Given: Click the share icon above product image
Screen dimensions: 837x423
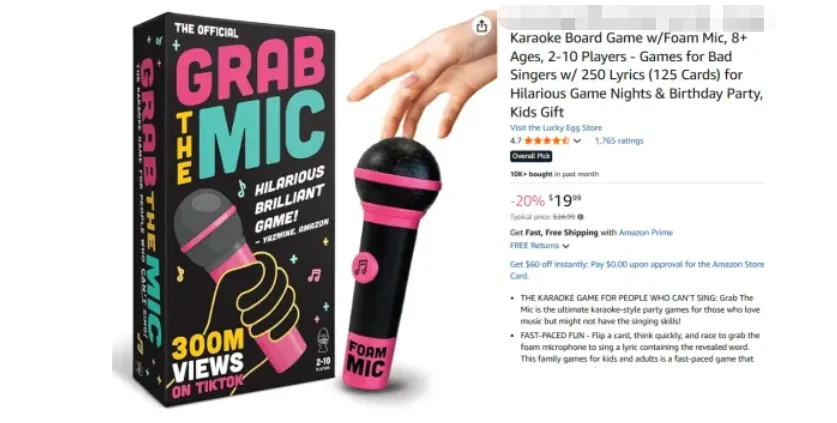Looking at the screenshot, I should pyautogui.click(x=481, y=26).
